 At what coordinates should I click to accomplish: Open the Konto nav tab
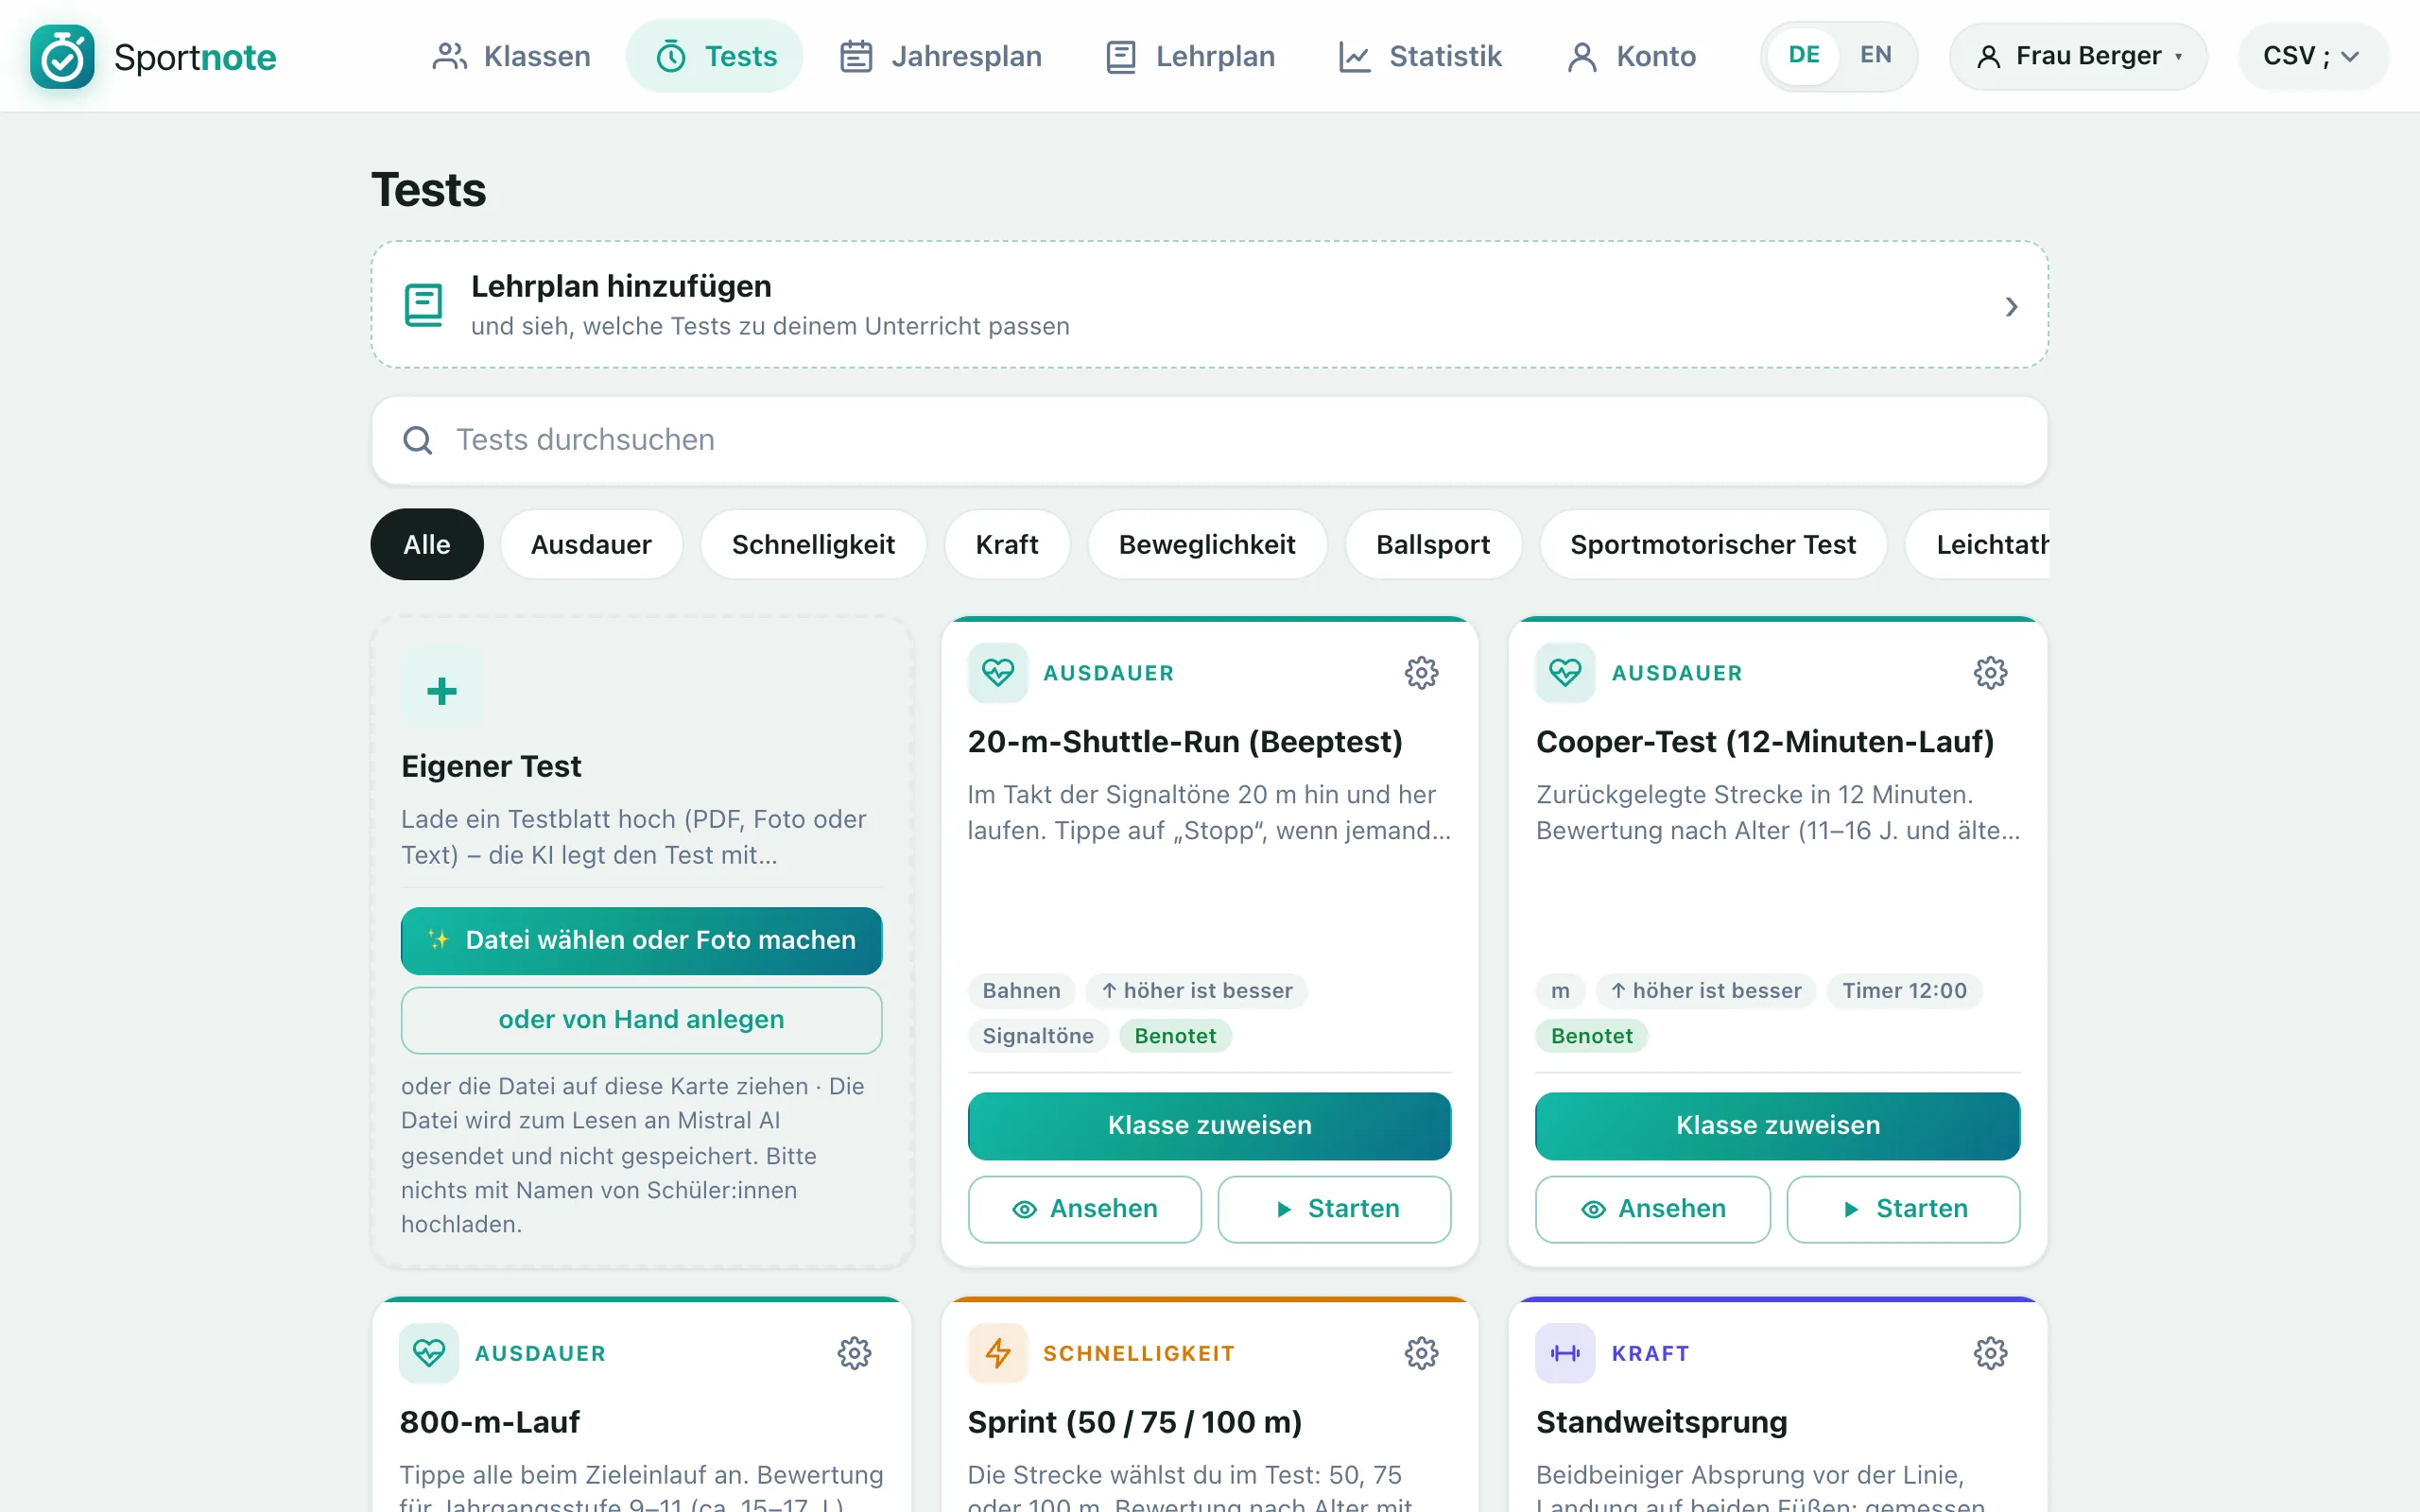pos(1632,56)
